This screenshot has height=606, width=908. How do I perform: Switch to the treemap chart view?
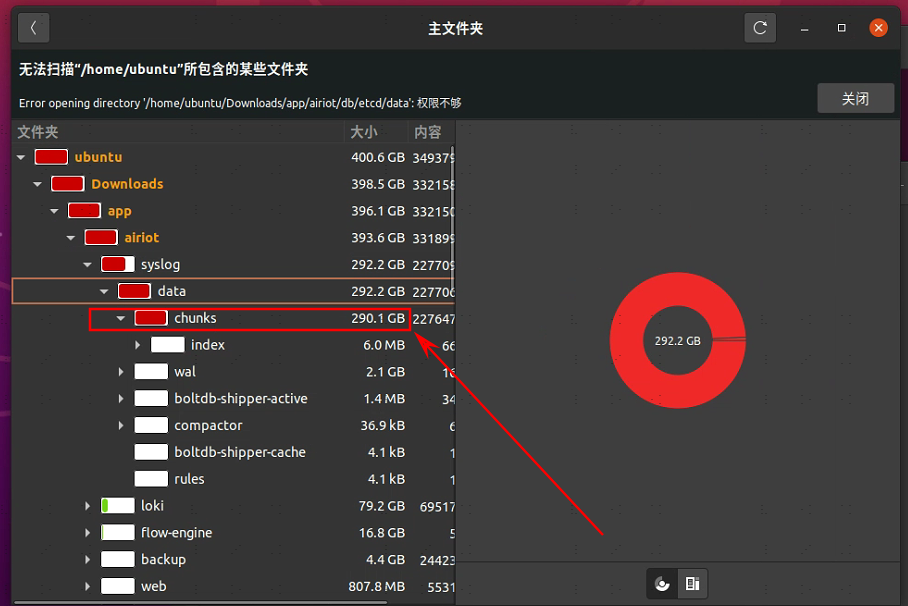(691, 584)
